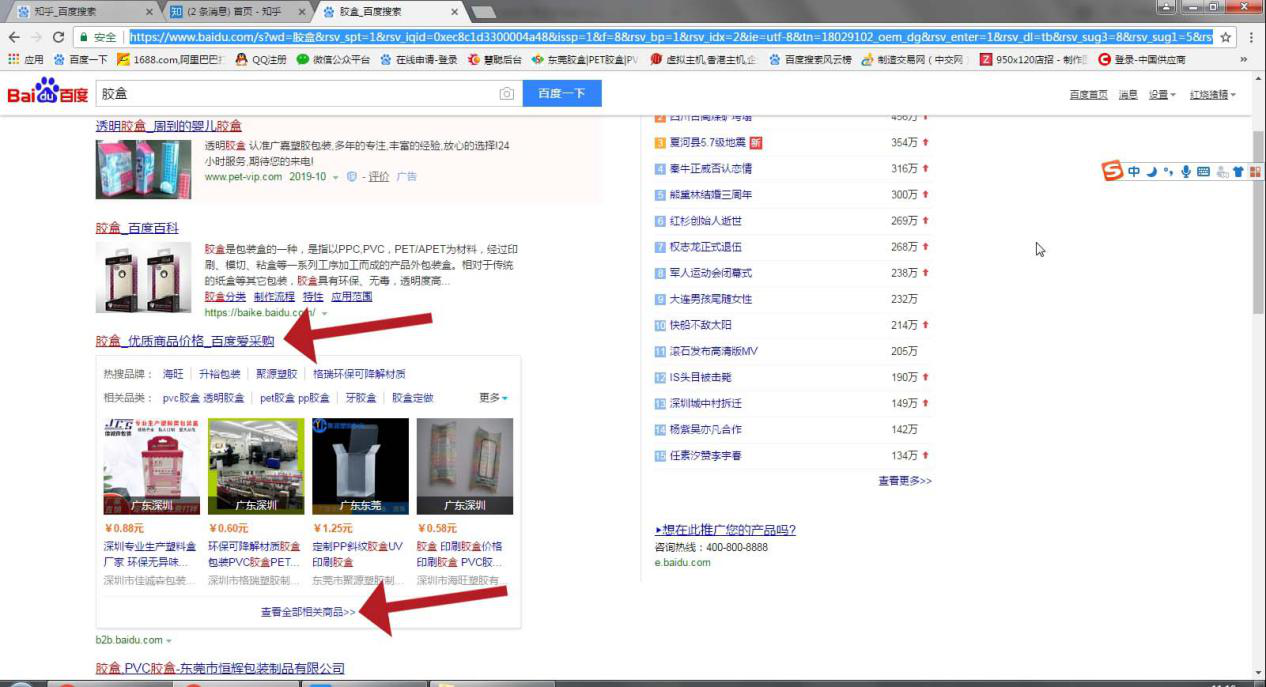The height and width of the screenshot is (687, 1266).
Task: Open the 透明胶盒_周到的婴儿胶盒 result
Action: (168, 126)
